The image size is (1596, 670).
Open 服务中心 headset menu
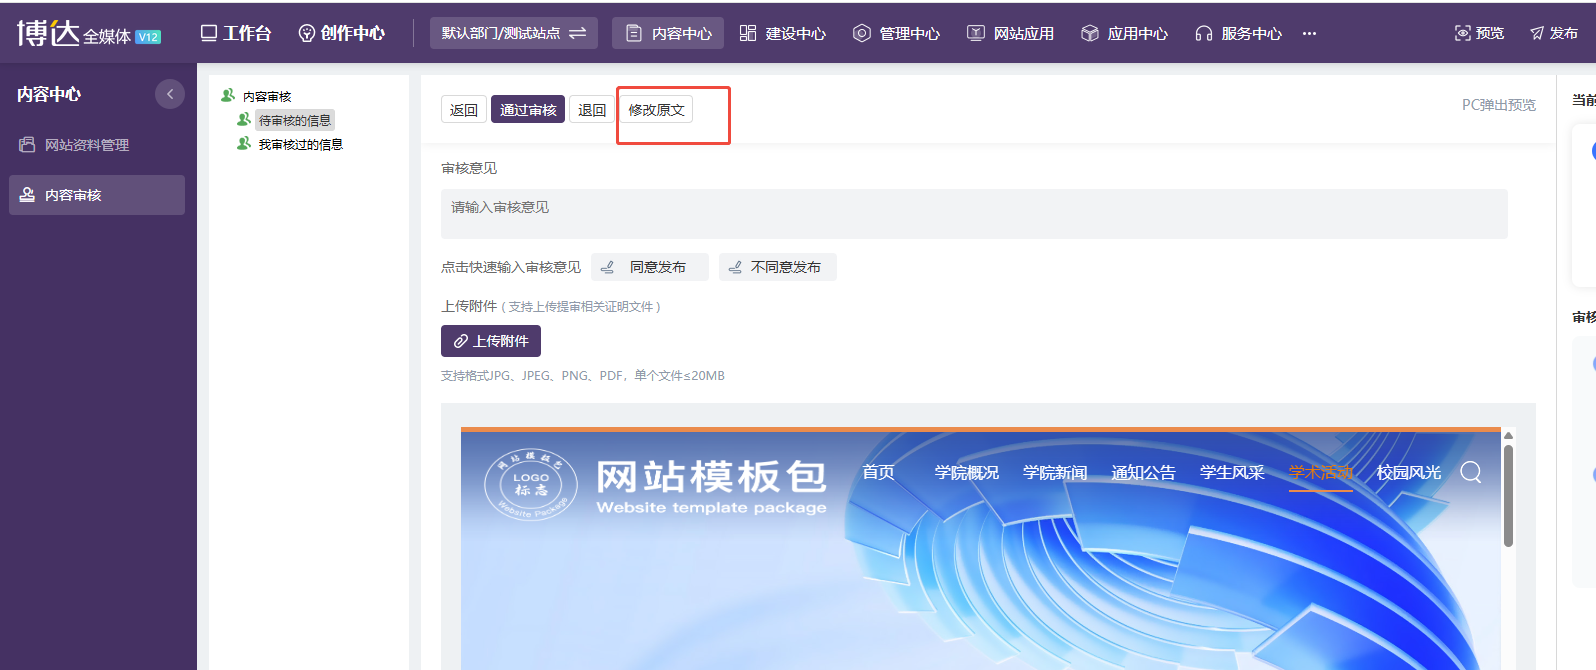(1238, 33)
